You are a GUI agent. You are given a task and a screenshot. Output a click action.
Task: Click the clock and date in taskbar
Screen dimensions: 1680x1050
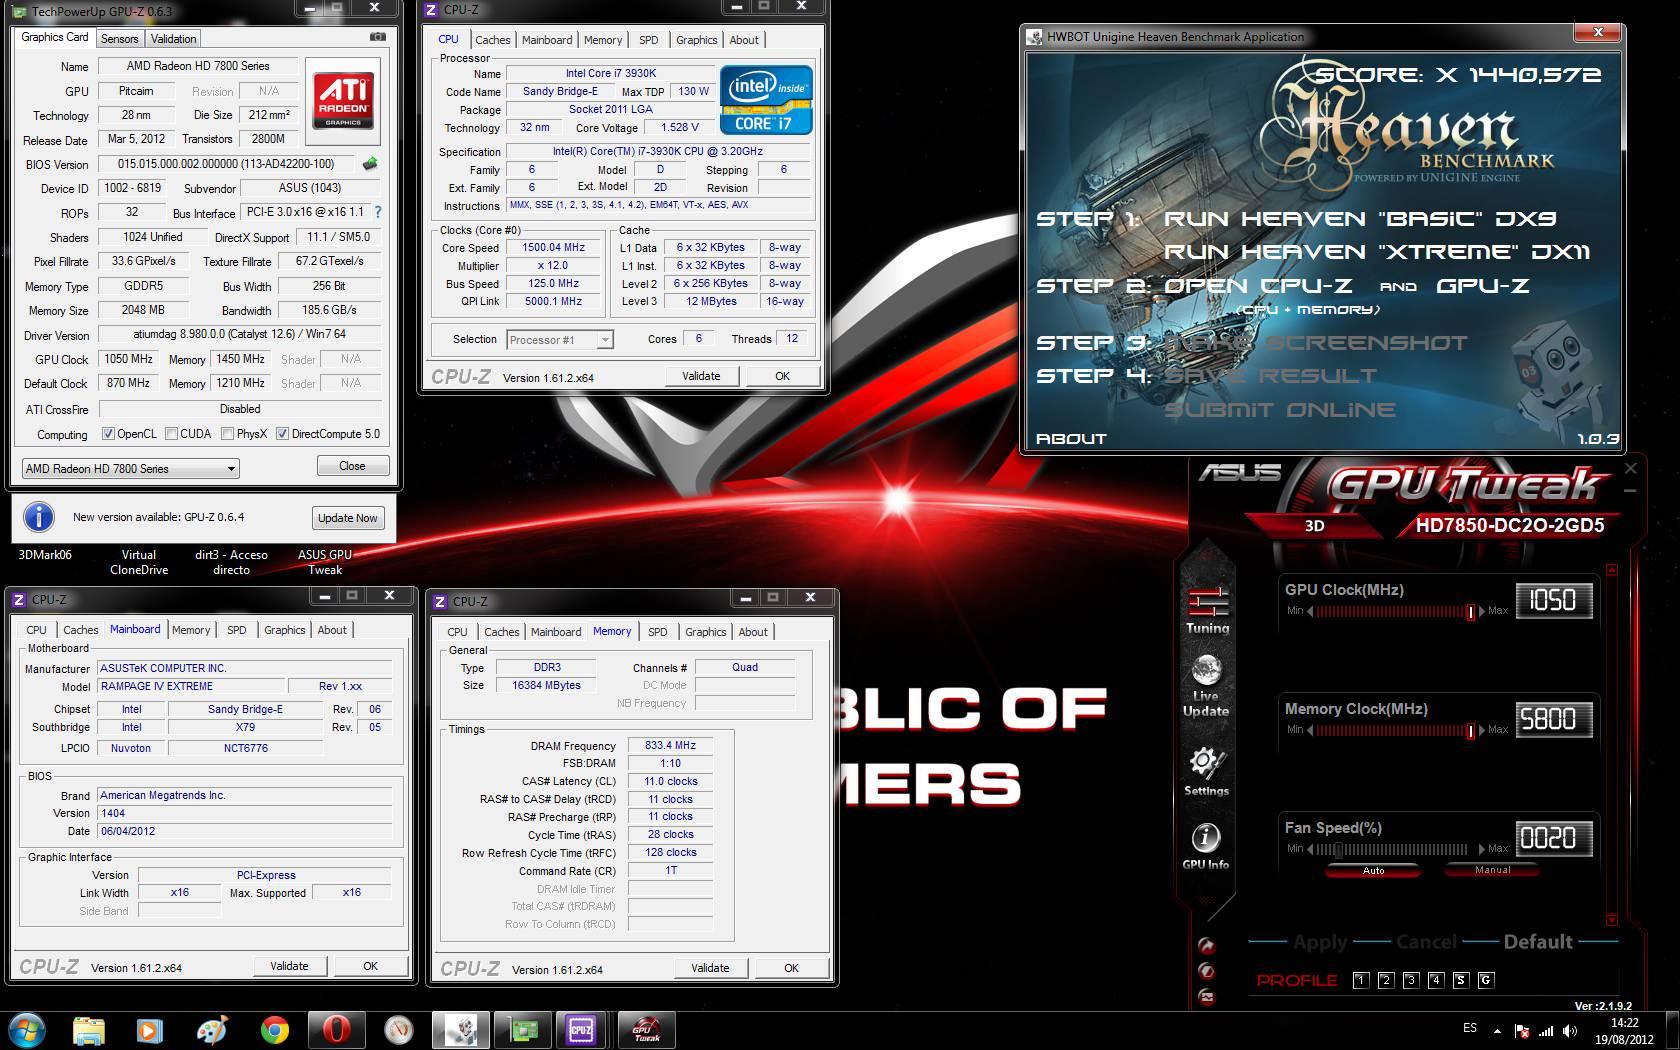click(1624, 1031)
